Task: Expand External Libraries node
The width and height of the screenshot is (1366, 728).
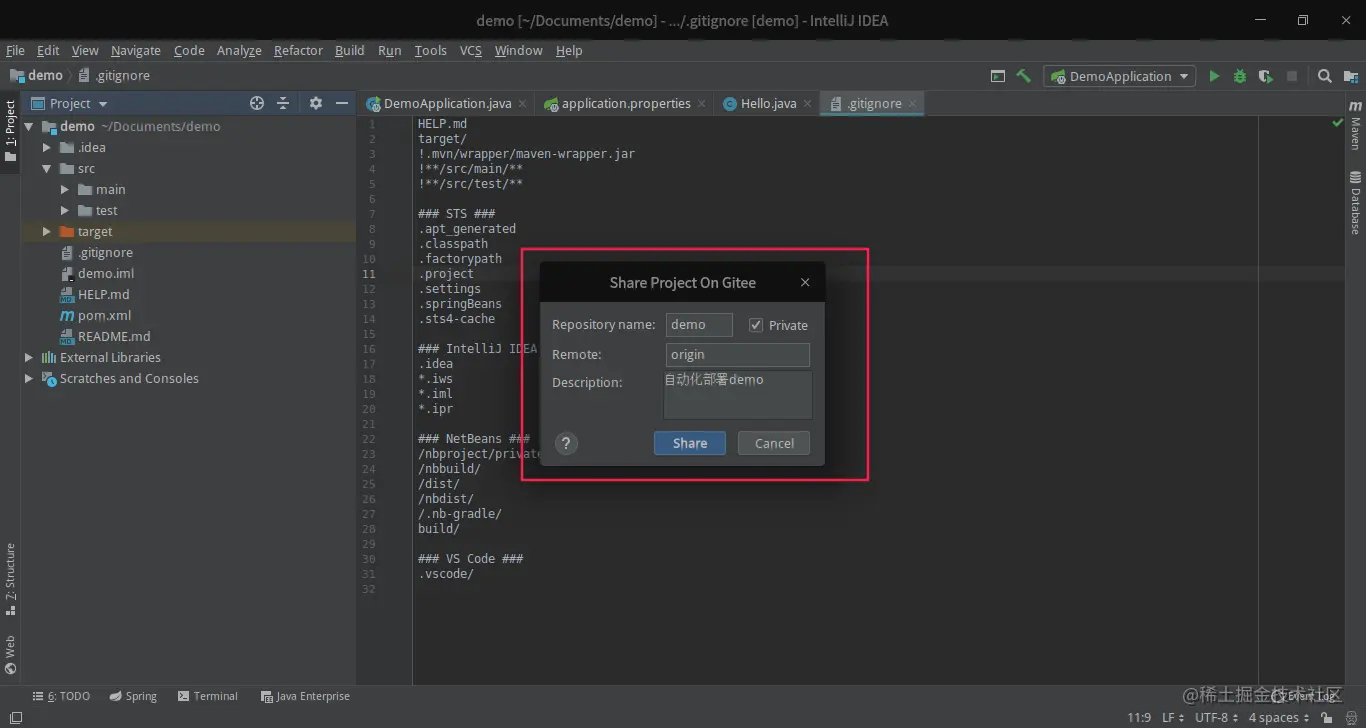Action: point(29,358)
